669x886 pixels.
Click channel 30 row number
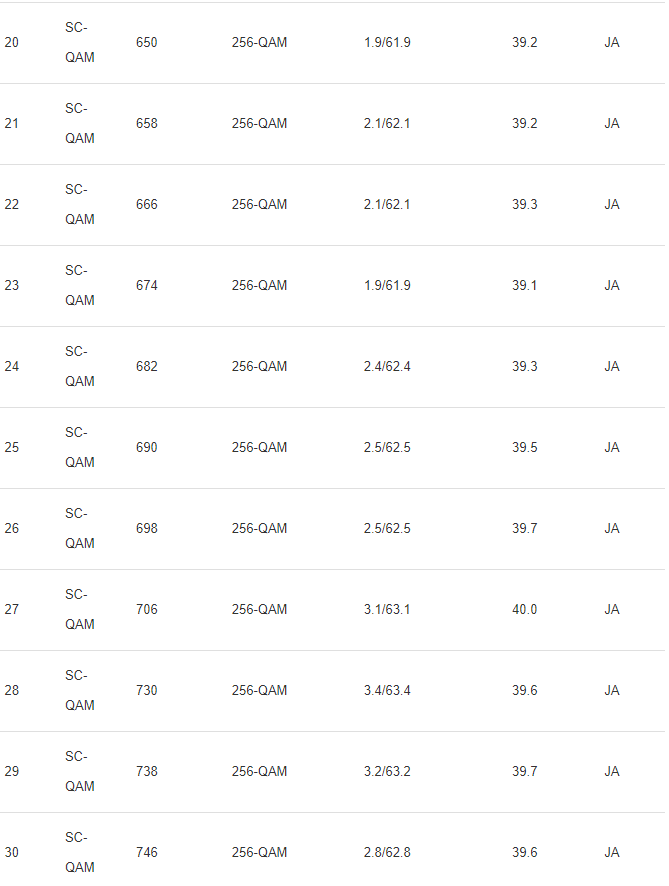(x=11, y=852)
